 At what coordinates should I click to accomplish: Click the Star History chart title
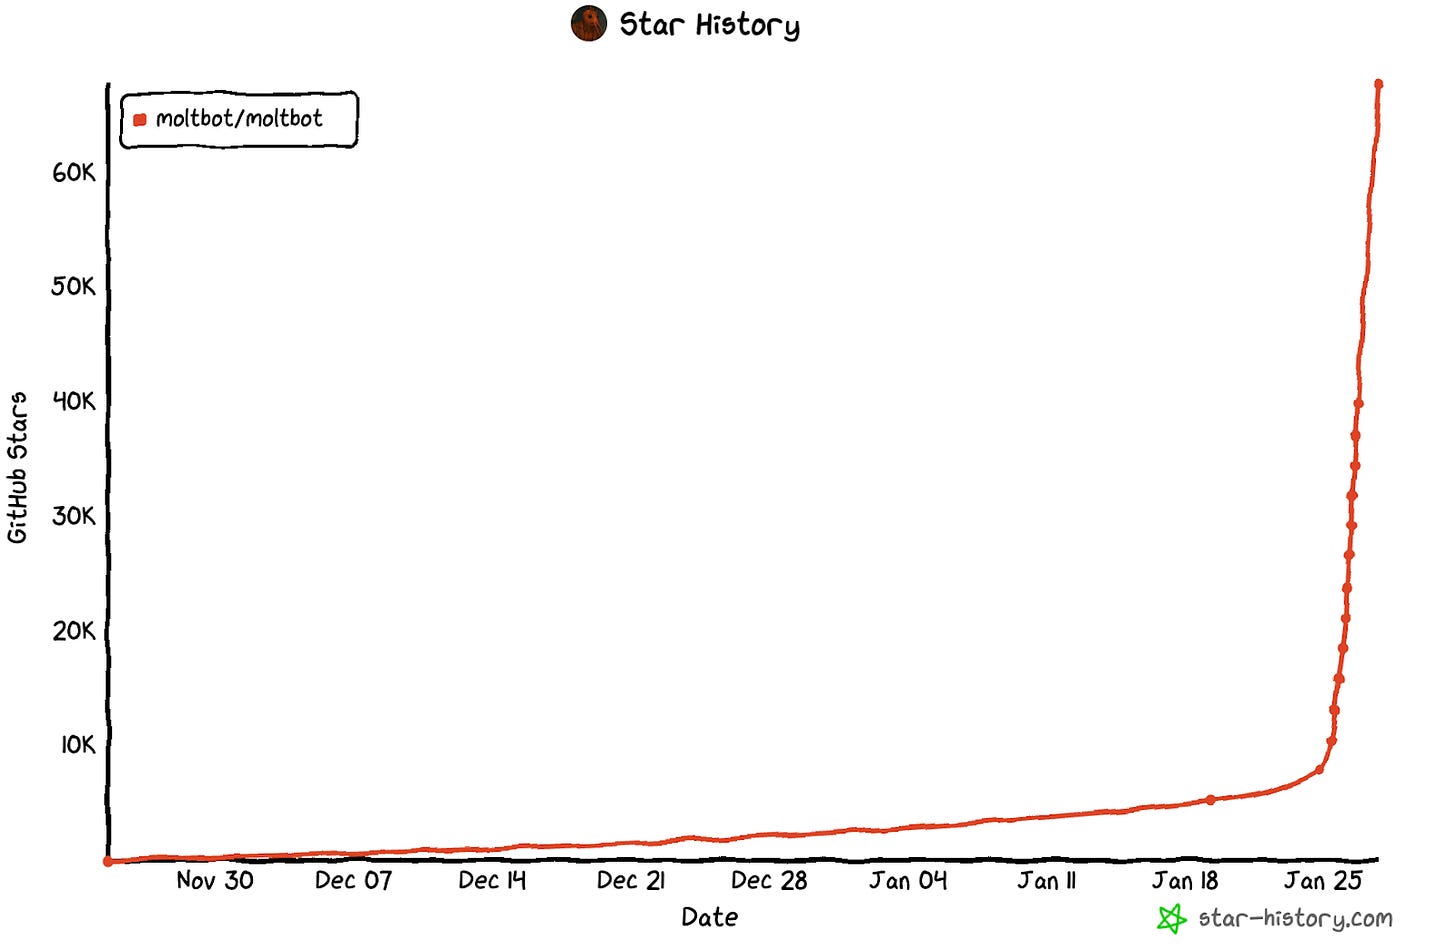[x=709, y=24]
